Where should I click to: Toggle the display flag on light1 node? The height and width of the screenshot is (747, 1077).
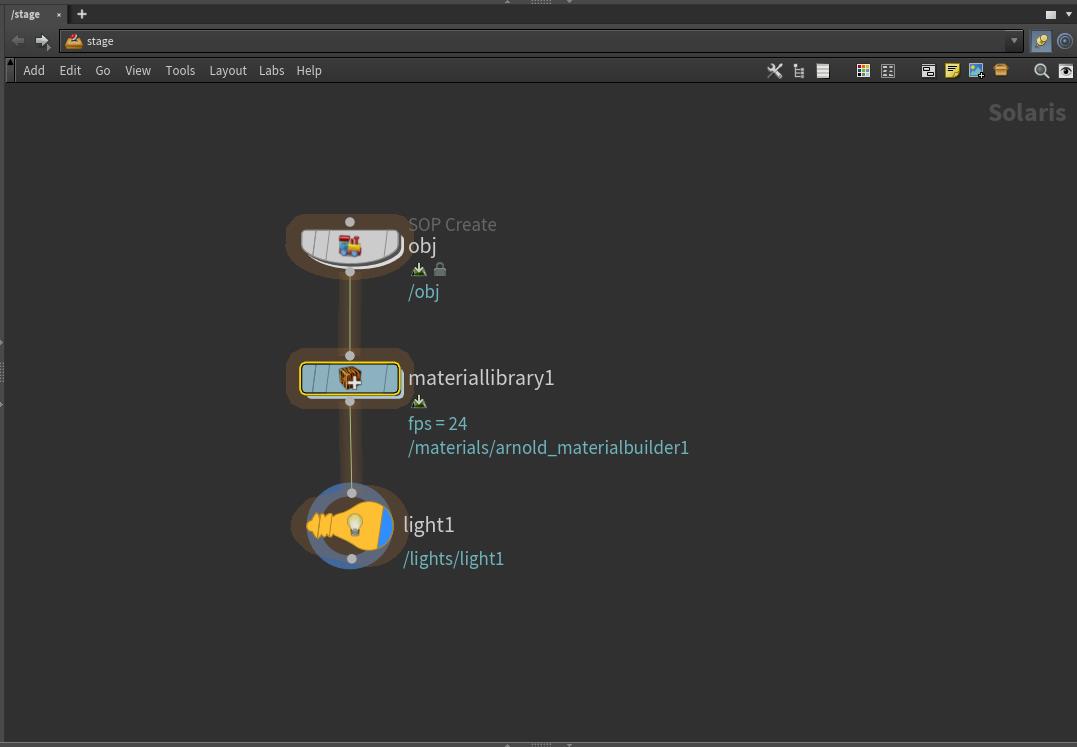[386, 526]
